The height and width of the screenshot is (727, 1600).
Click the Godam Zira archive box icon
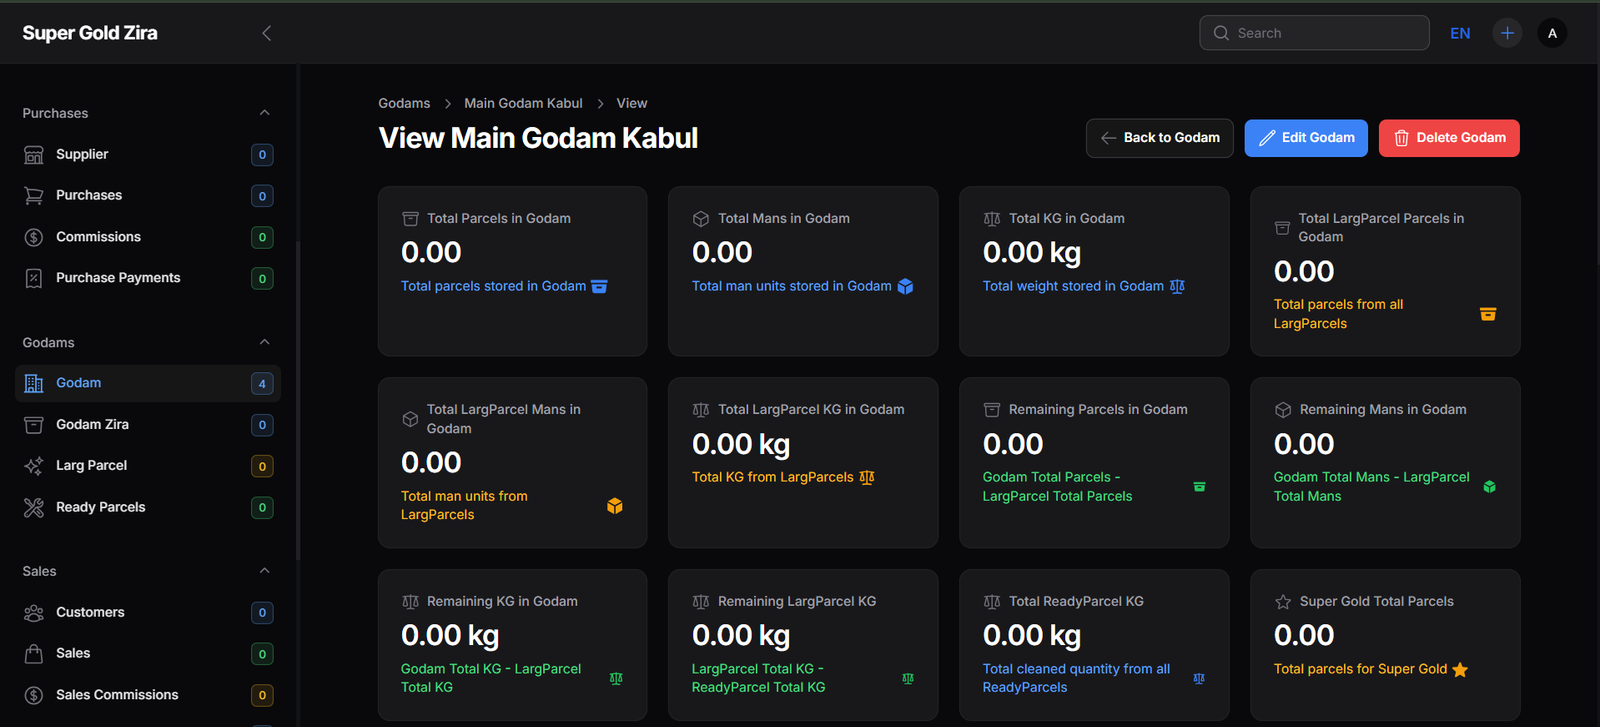tap(34, 425)
